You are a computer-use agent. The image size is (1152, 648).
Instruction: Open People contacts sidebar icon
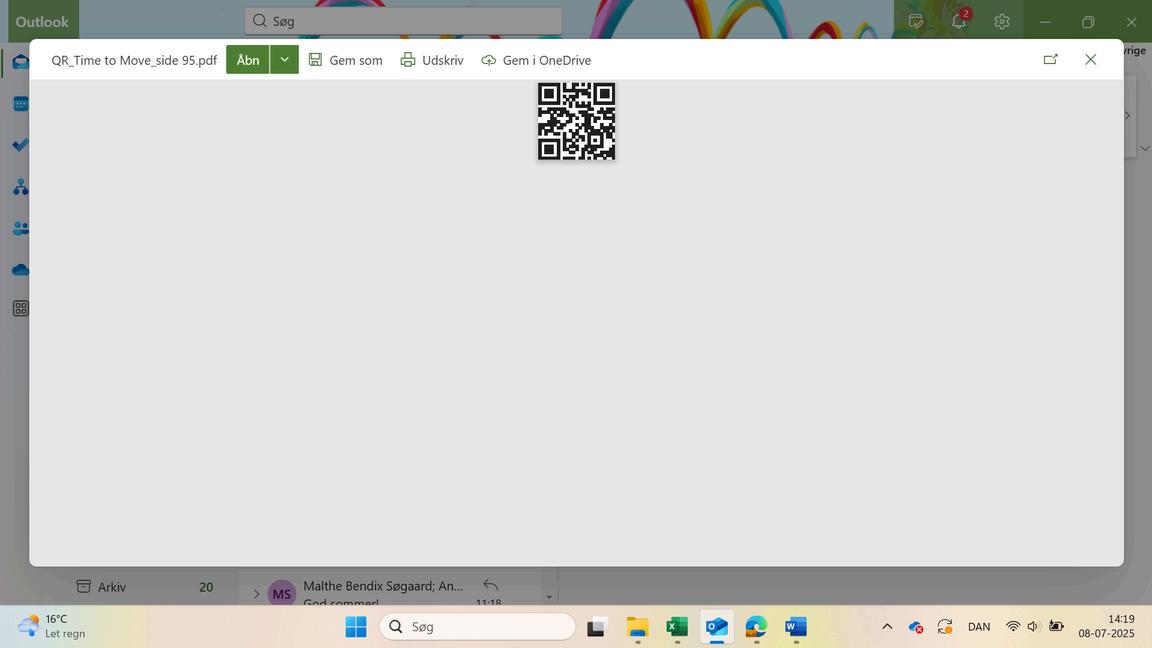pyautogui.click(x=21, y=228)
